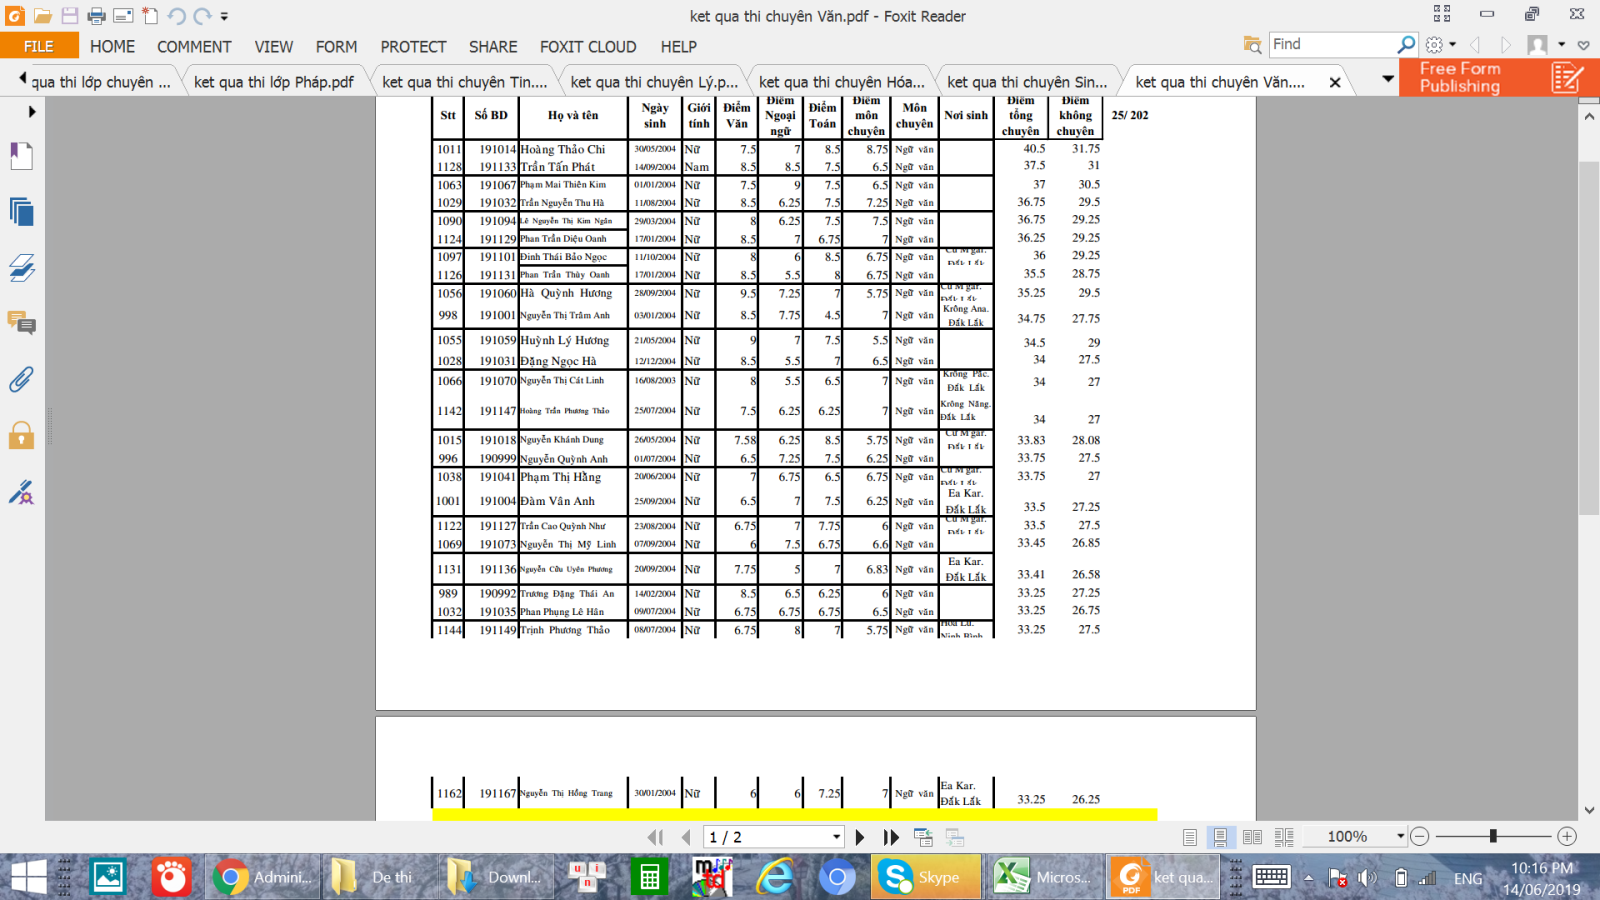Expand the page number dropdown
1600x900 pixels.
pyautogui.click(x=836, y=837)
